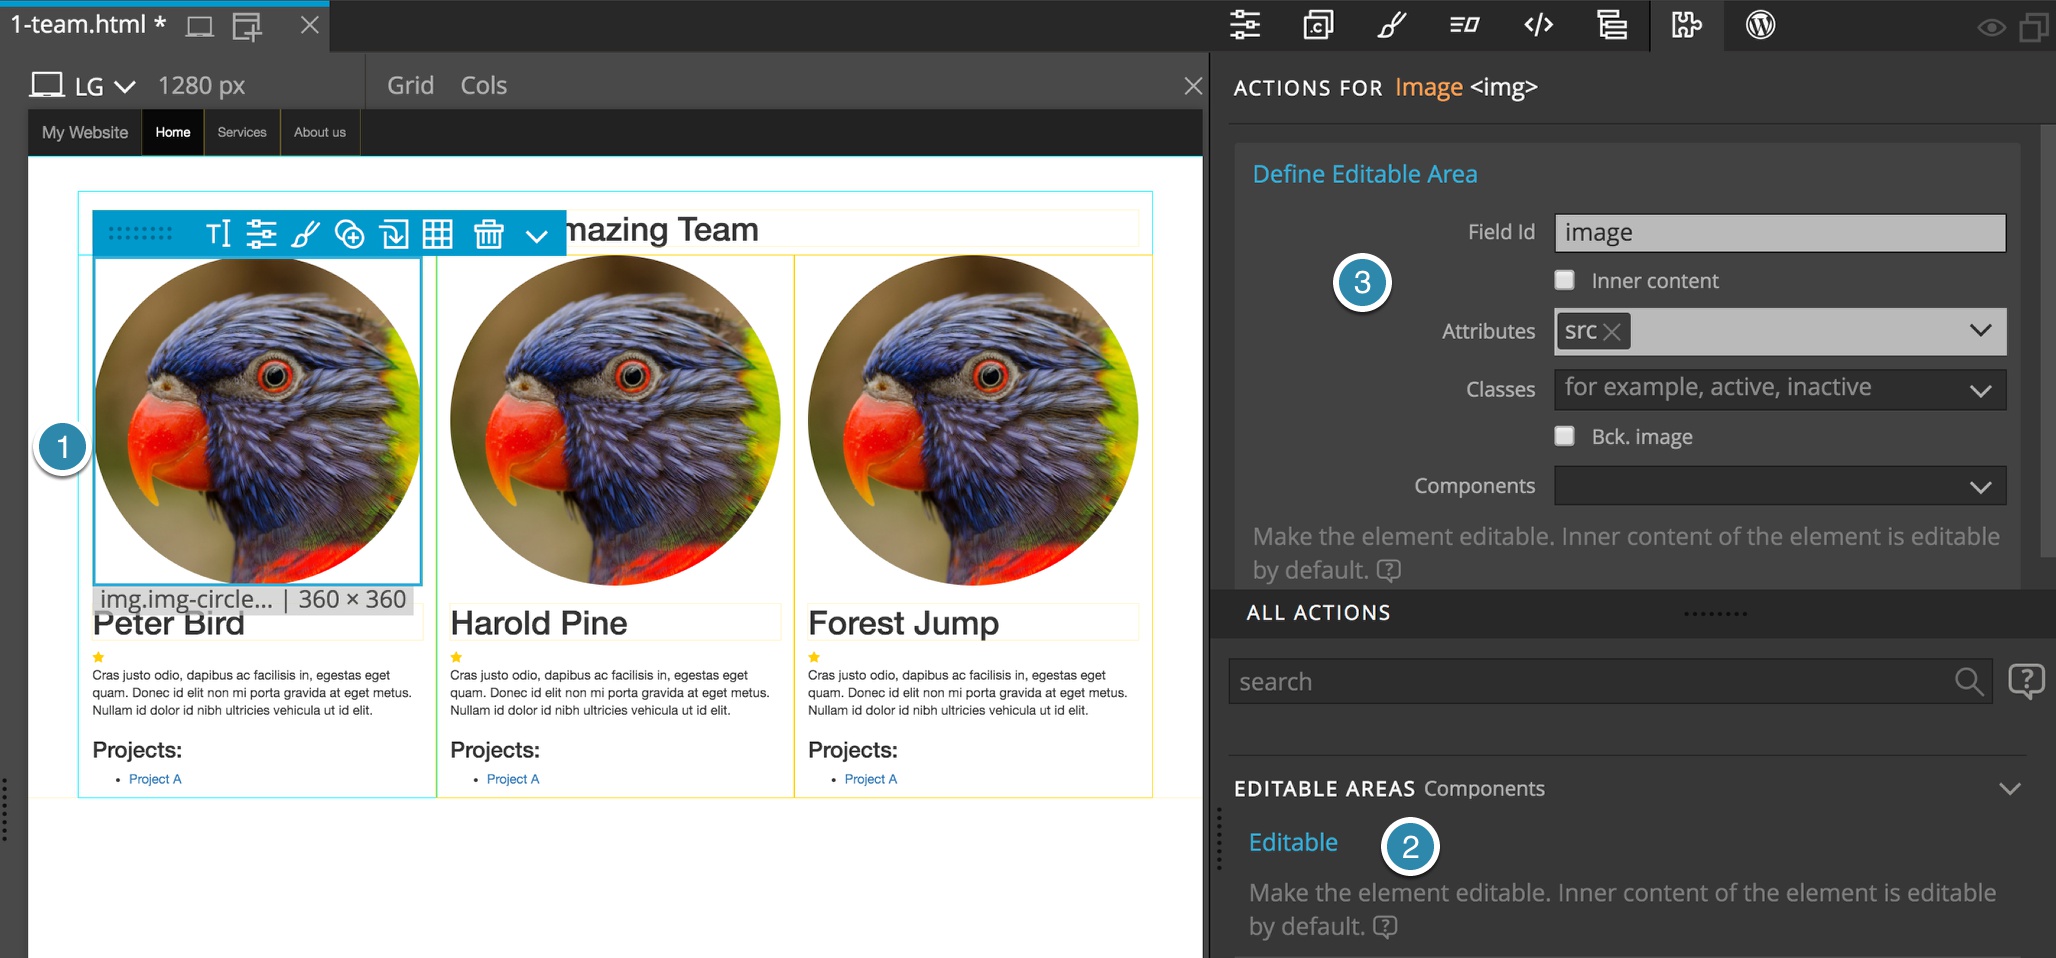Image resolution: width=2056 pixels, height=958 pixels.
Task: Toggle the Inner content checkbox
Action: 1565,280
